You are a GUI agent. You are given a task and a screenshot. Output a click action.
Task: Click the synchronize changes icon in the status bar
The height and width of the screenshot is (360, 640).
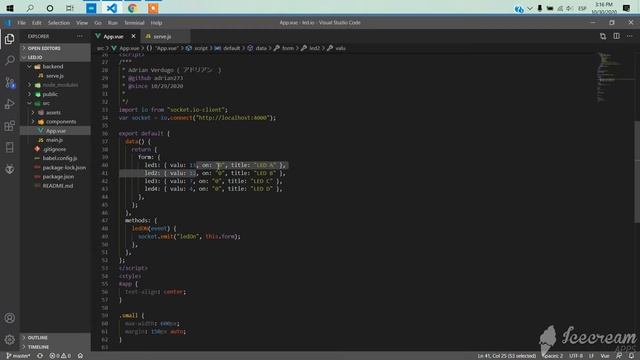point(40,356)
